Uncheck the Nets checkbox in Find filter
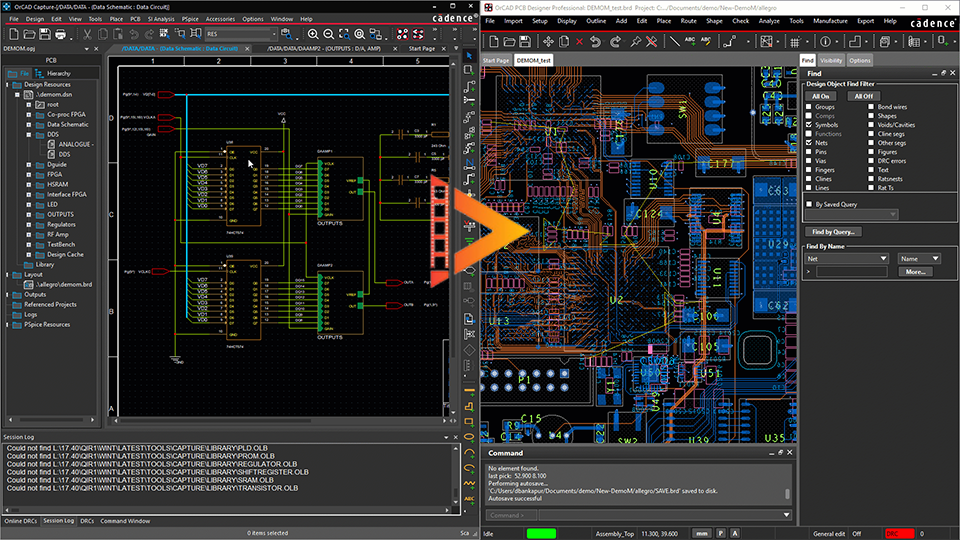The height and width of the screenshot is (540, 960). [809, 143]
